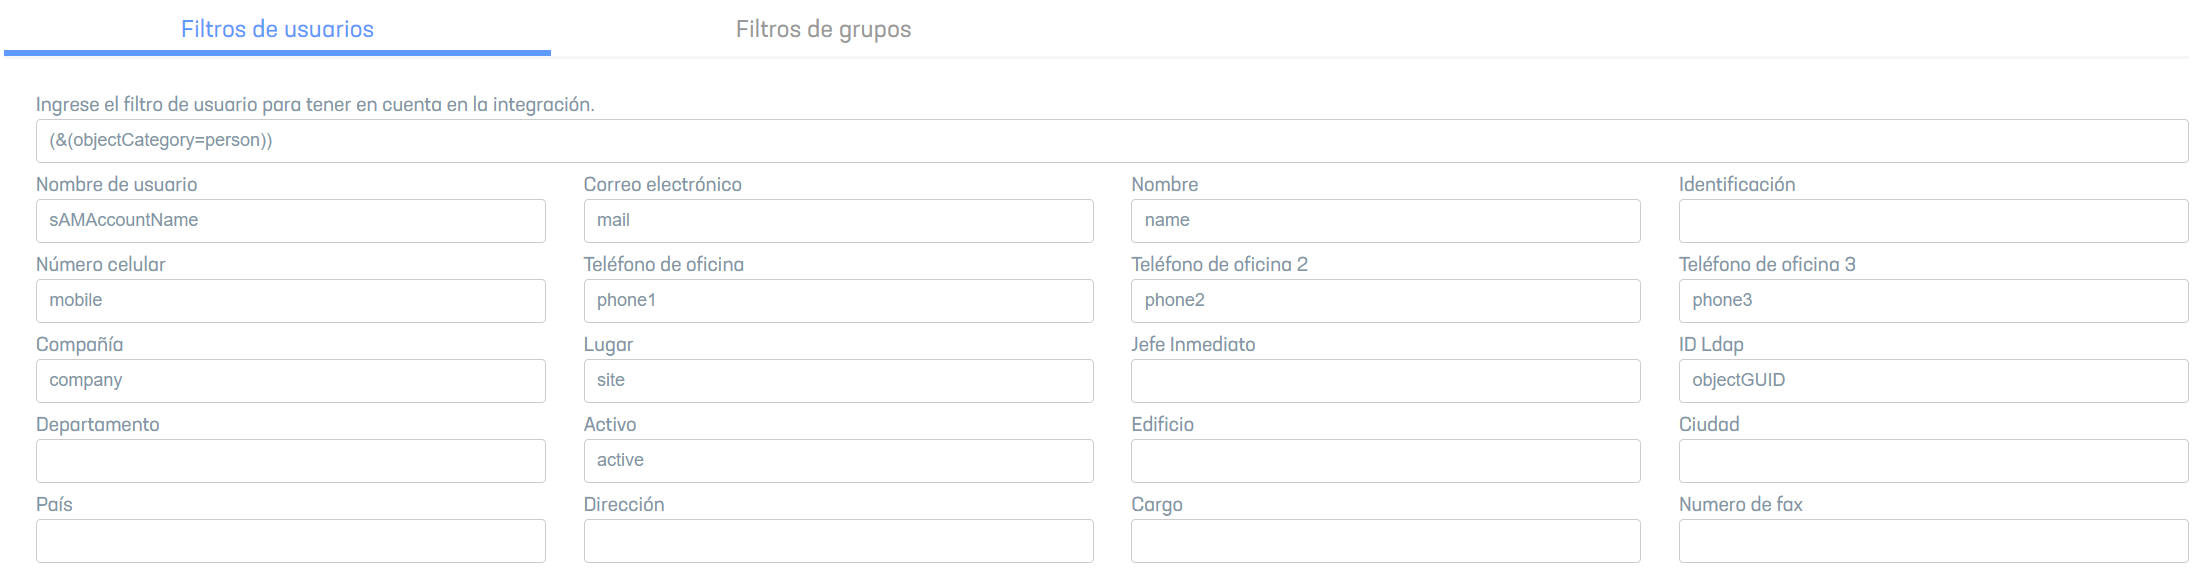Viewport: 2206px width, 587px height.
Task: Focus the Numero de fax field
Action: [x=1932, y=541]
